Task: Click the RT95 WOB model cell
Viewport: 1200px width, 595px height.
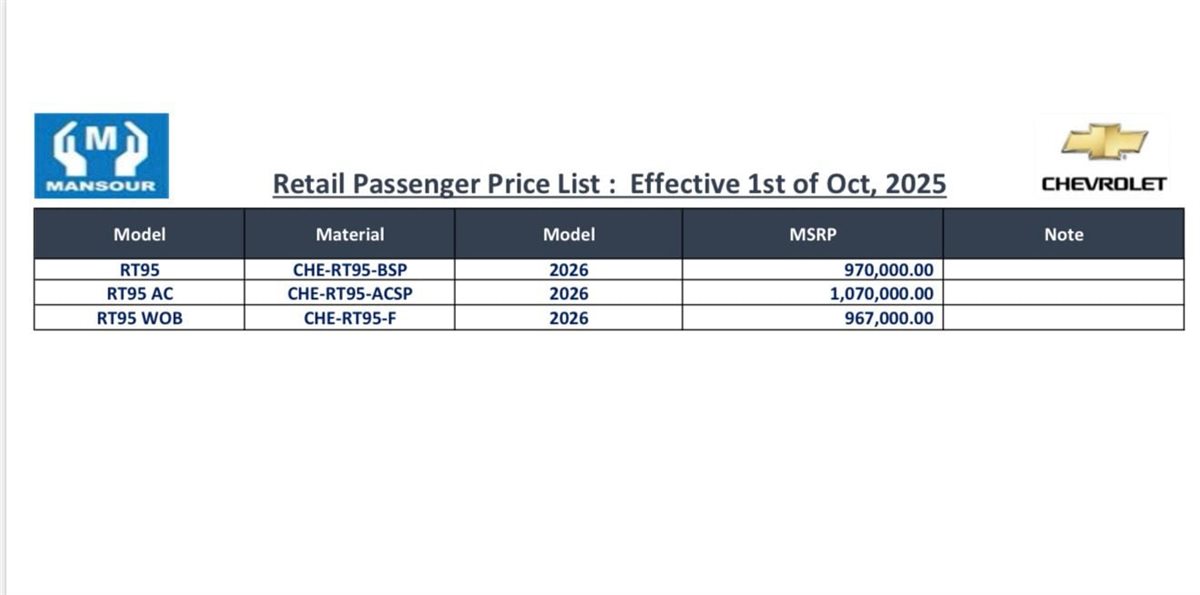Action: tap(139, 318)
